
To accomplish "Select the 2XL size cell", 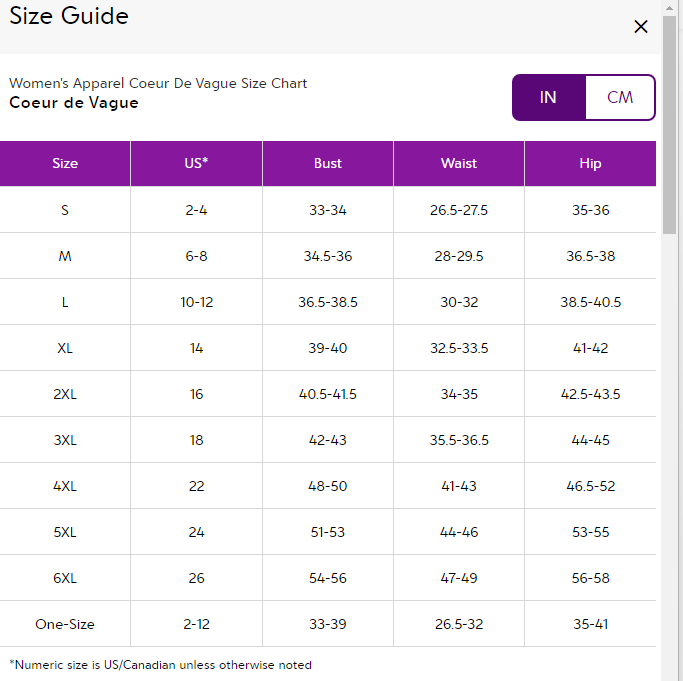I will (x=65, y=394).
